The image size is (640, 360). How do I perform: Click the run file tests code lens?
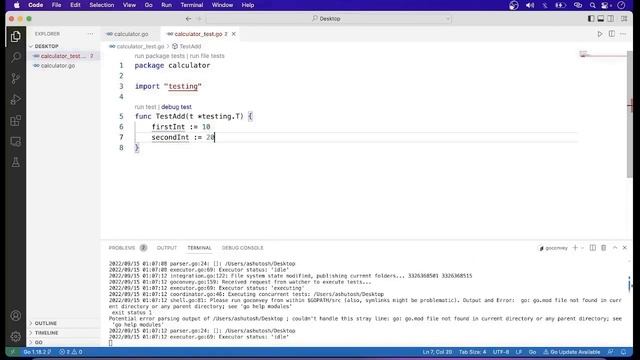(x=207, y=56)
